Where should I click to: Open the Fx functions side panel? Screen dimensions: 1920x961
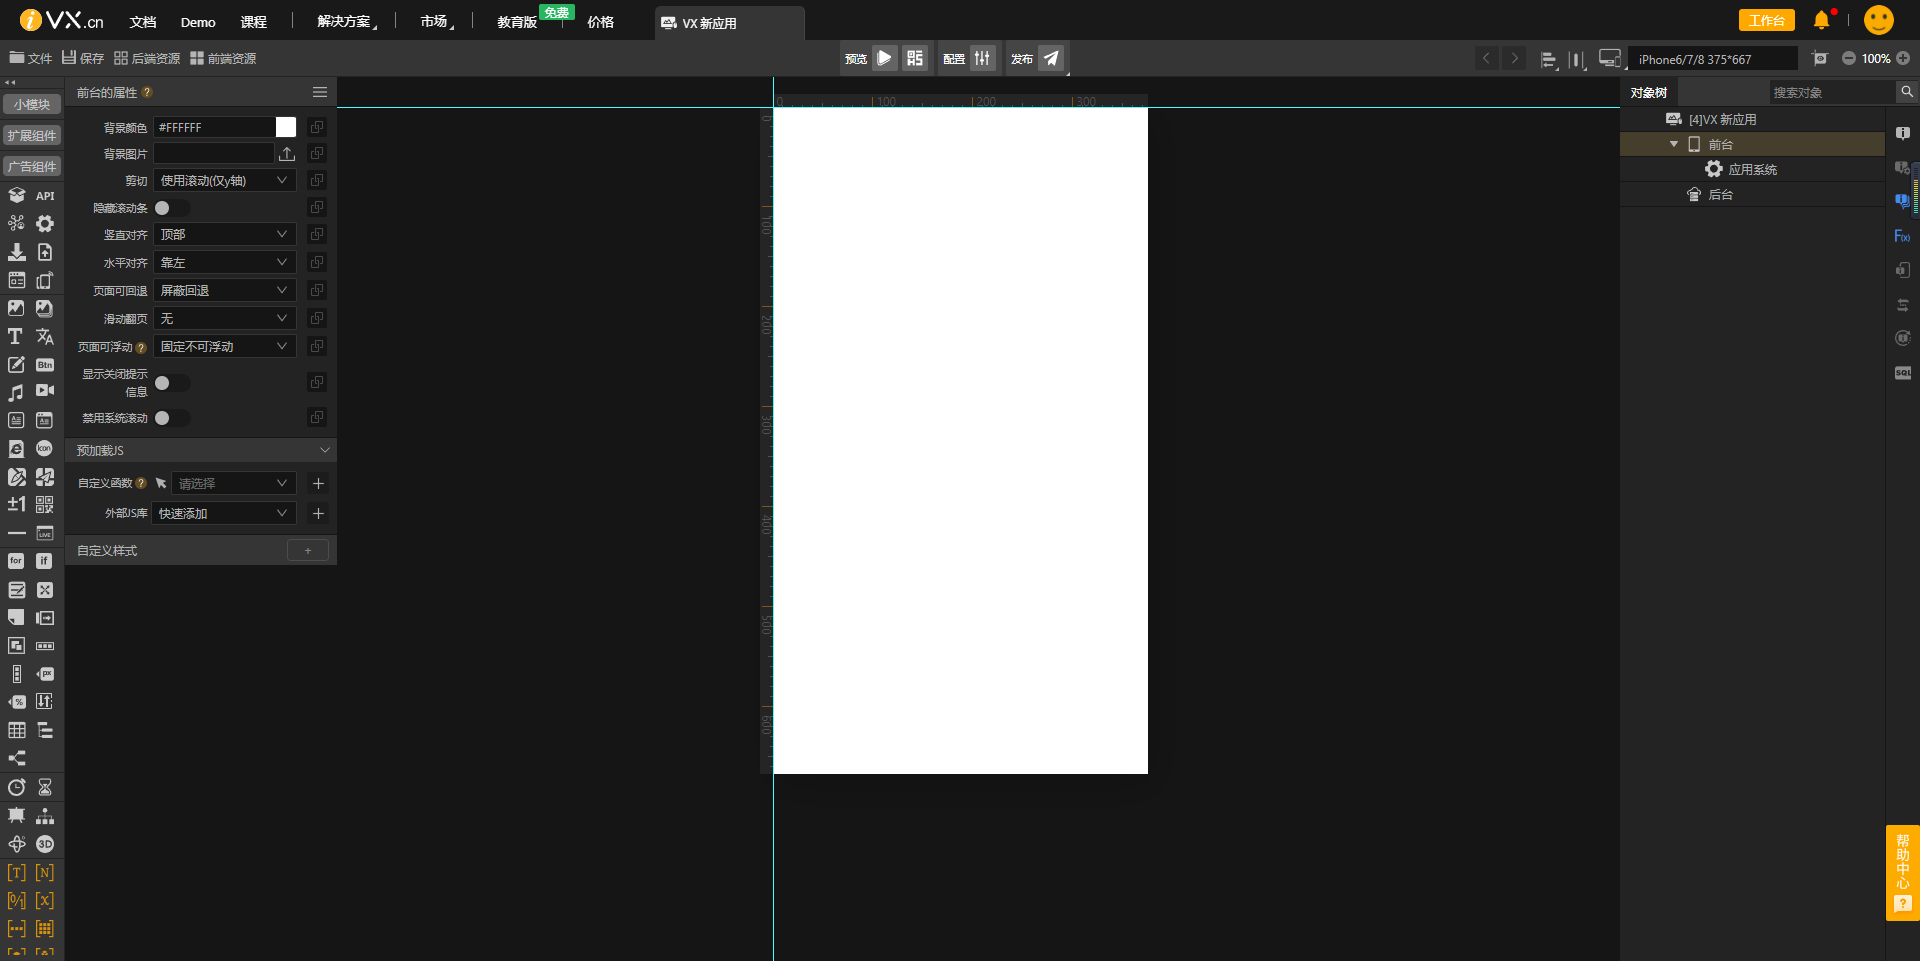1902,236
